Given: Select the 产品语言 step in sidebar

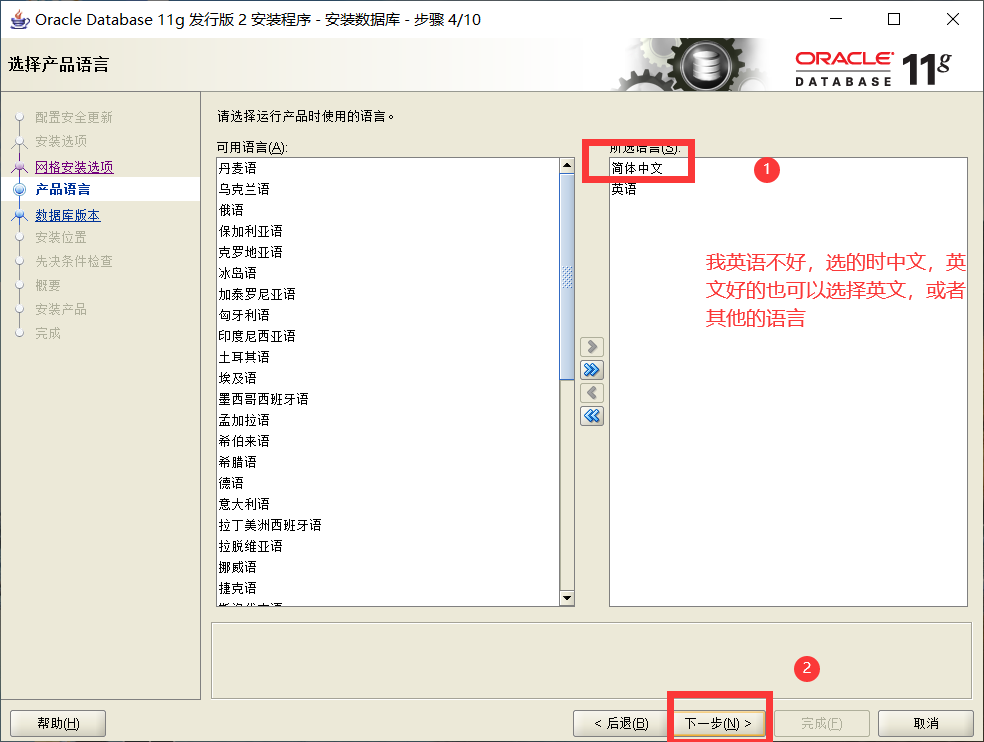Looking at the screenshot, I should coord(63,189).
